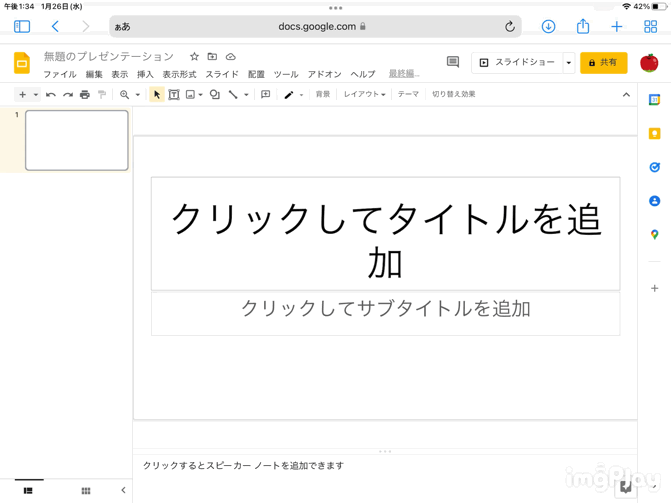
Task: Hide the menus with collapse chevron
Action: [626, 95]
